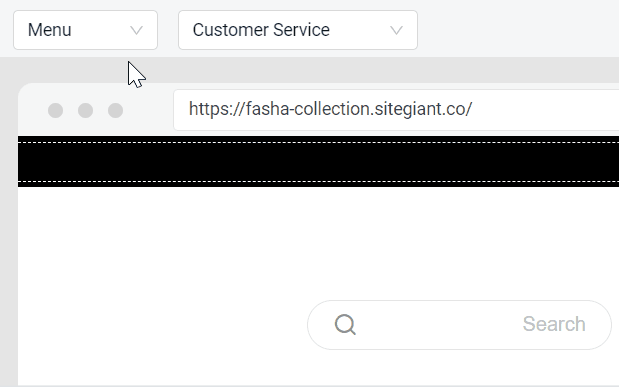The width and height of the screenshot is (619, 387).
Task: Click the first gray dot in preview frame
Action: [x=55, y=110]
